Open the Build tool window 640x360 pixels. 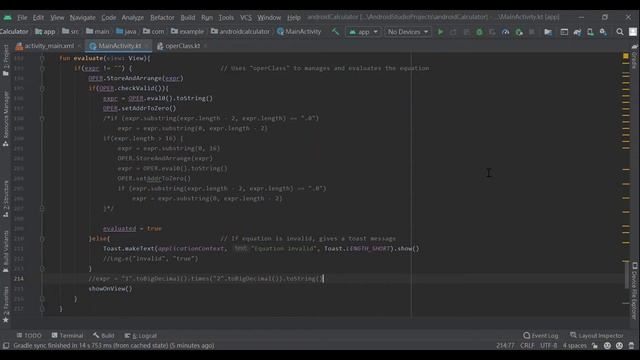[x=104, y=336]
